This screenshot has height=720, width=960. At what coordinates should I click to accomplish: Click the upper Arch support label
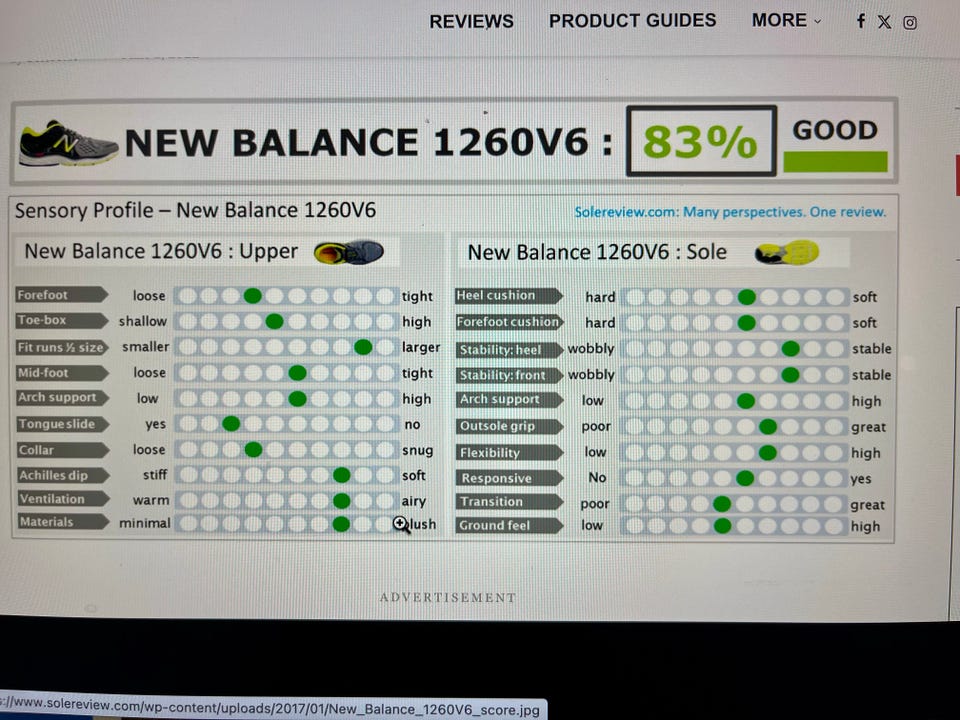(61, 397)
